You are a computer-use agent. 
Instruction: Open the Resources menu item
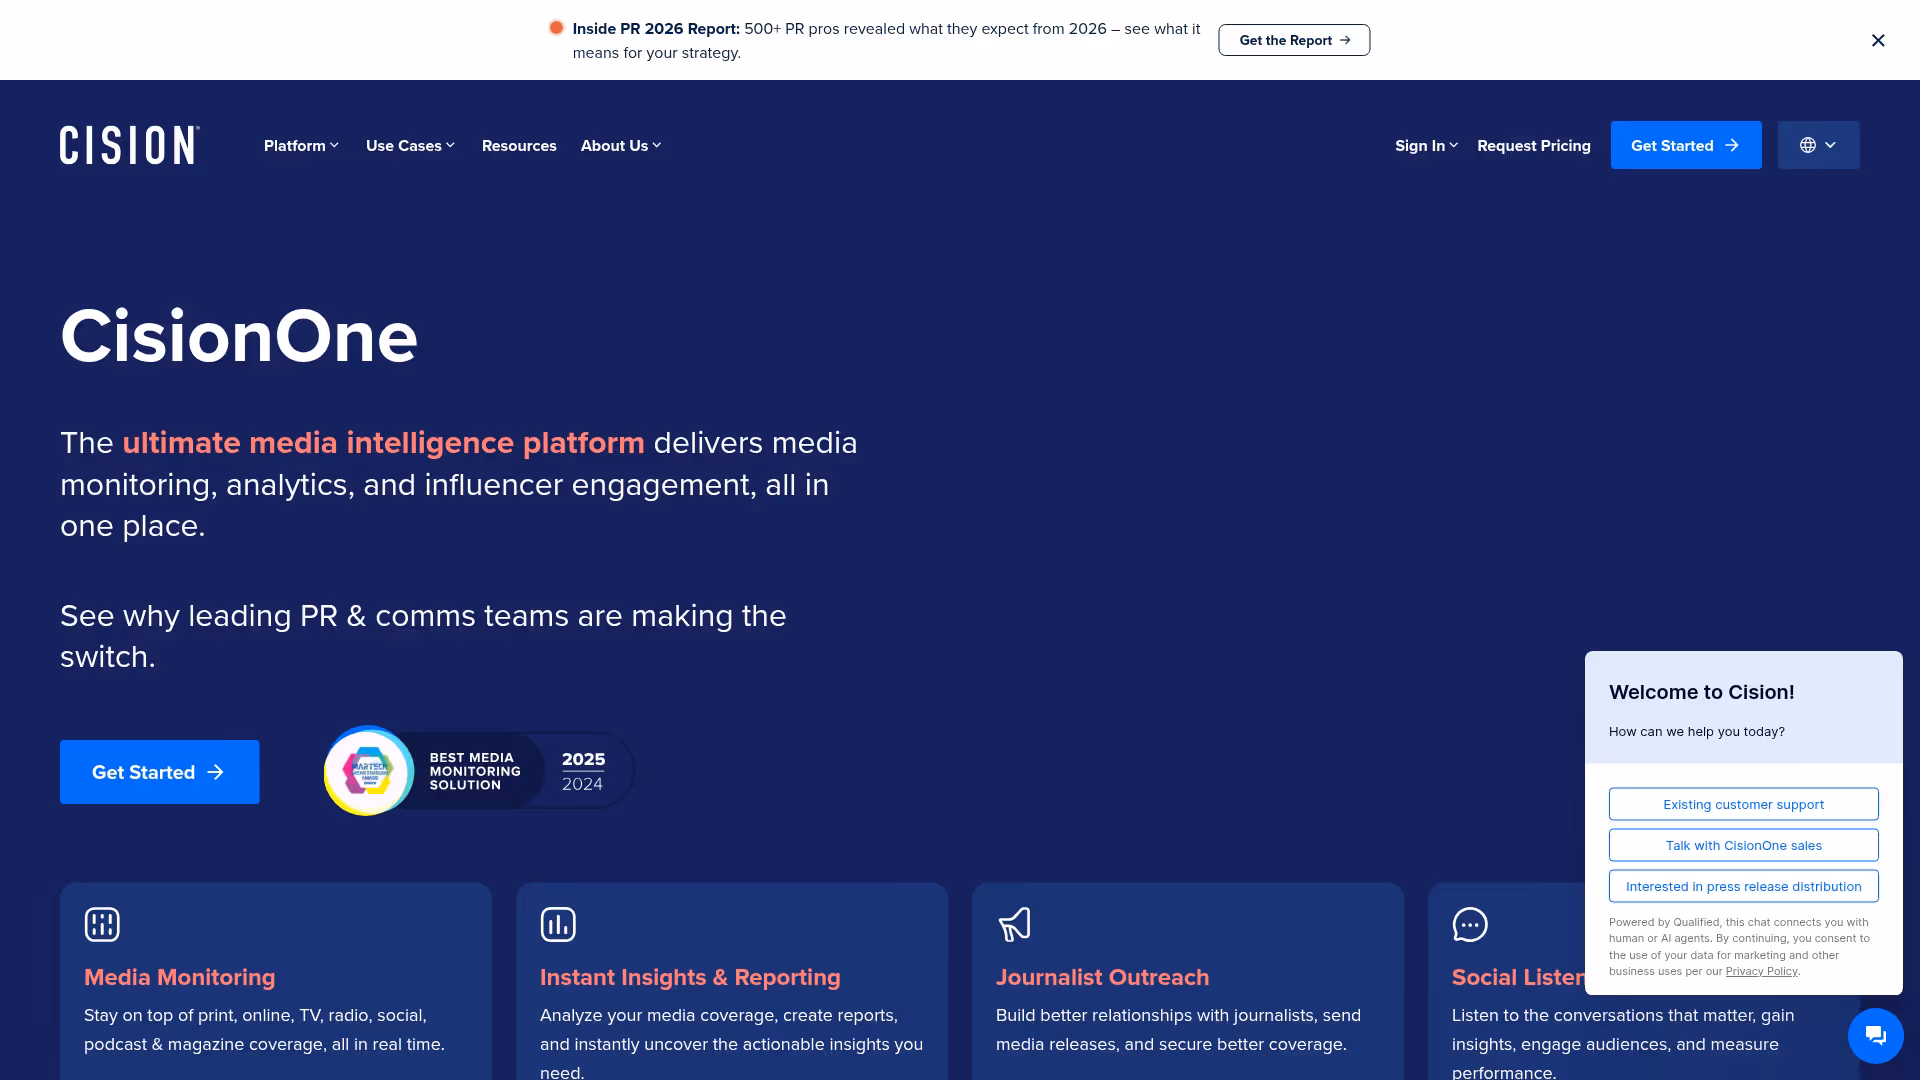pyautogui.click(x=519, y=146)
